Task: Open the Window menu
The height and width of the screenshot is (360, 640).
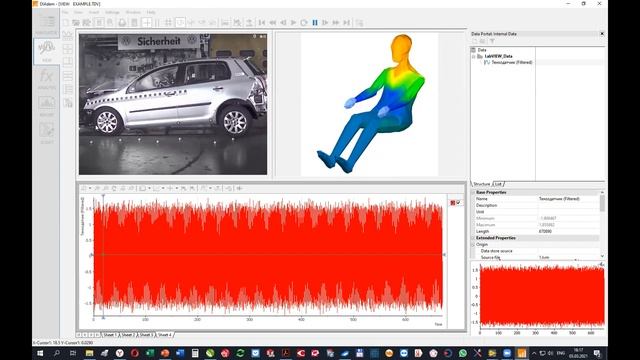Action: pyautogui.click(x=133, y=12)
